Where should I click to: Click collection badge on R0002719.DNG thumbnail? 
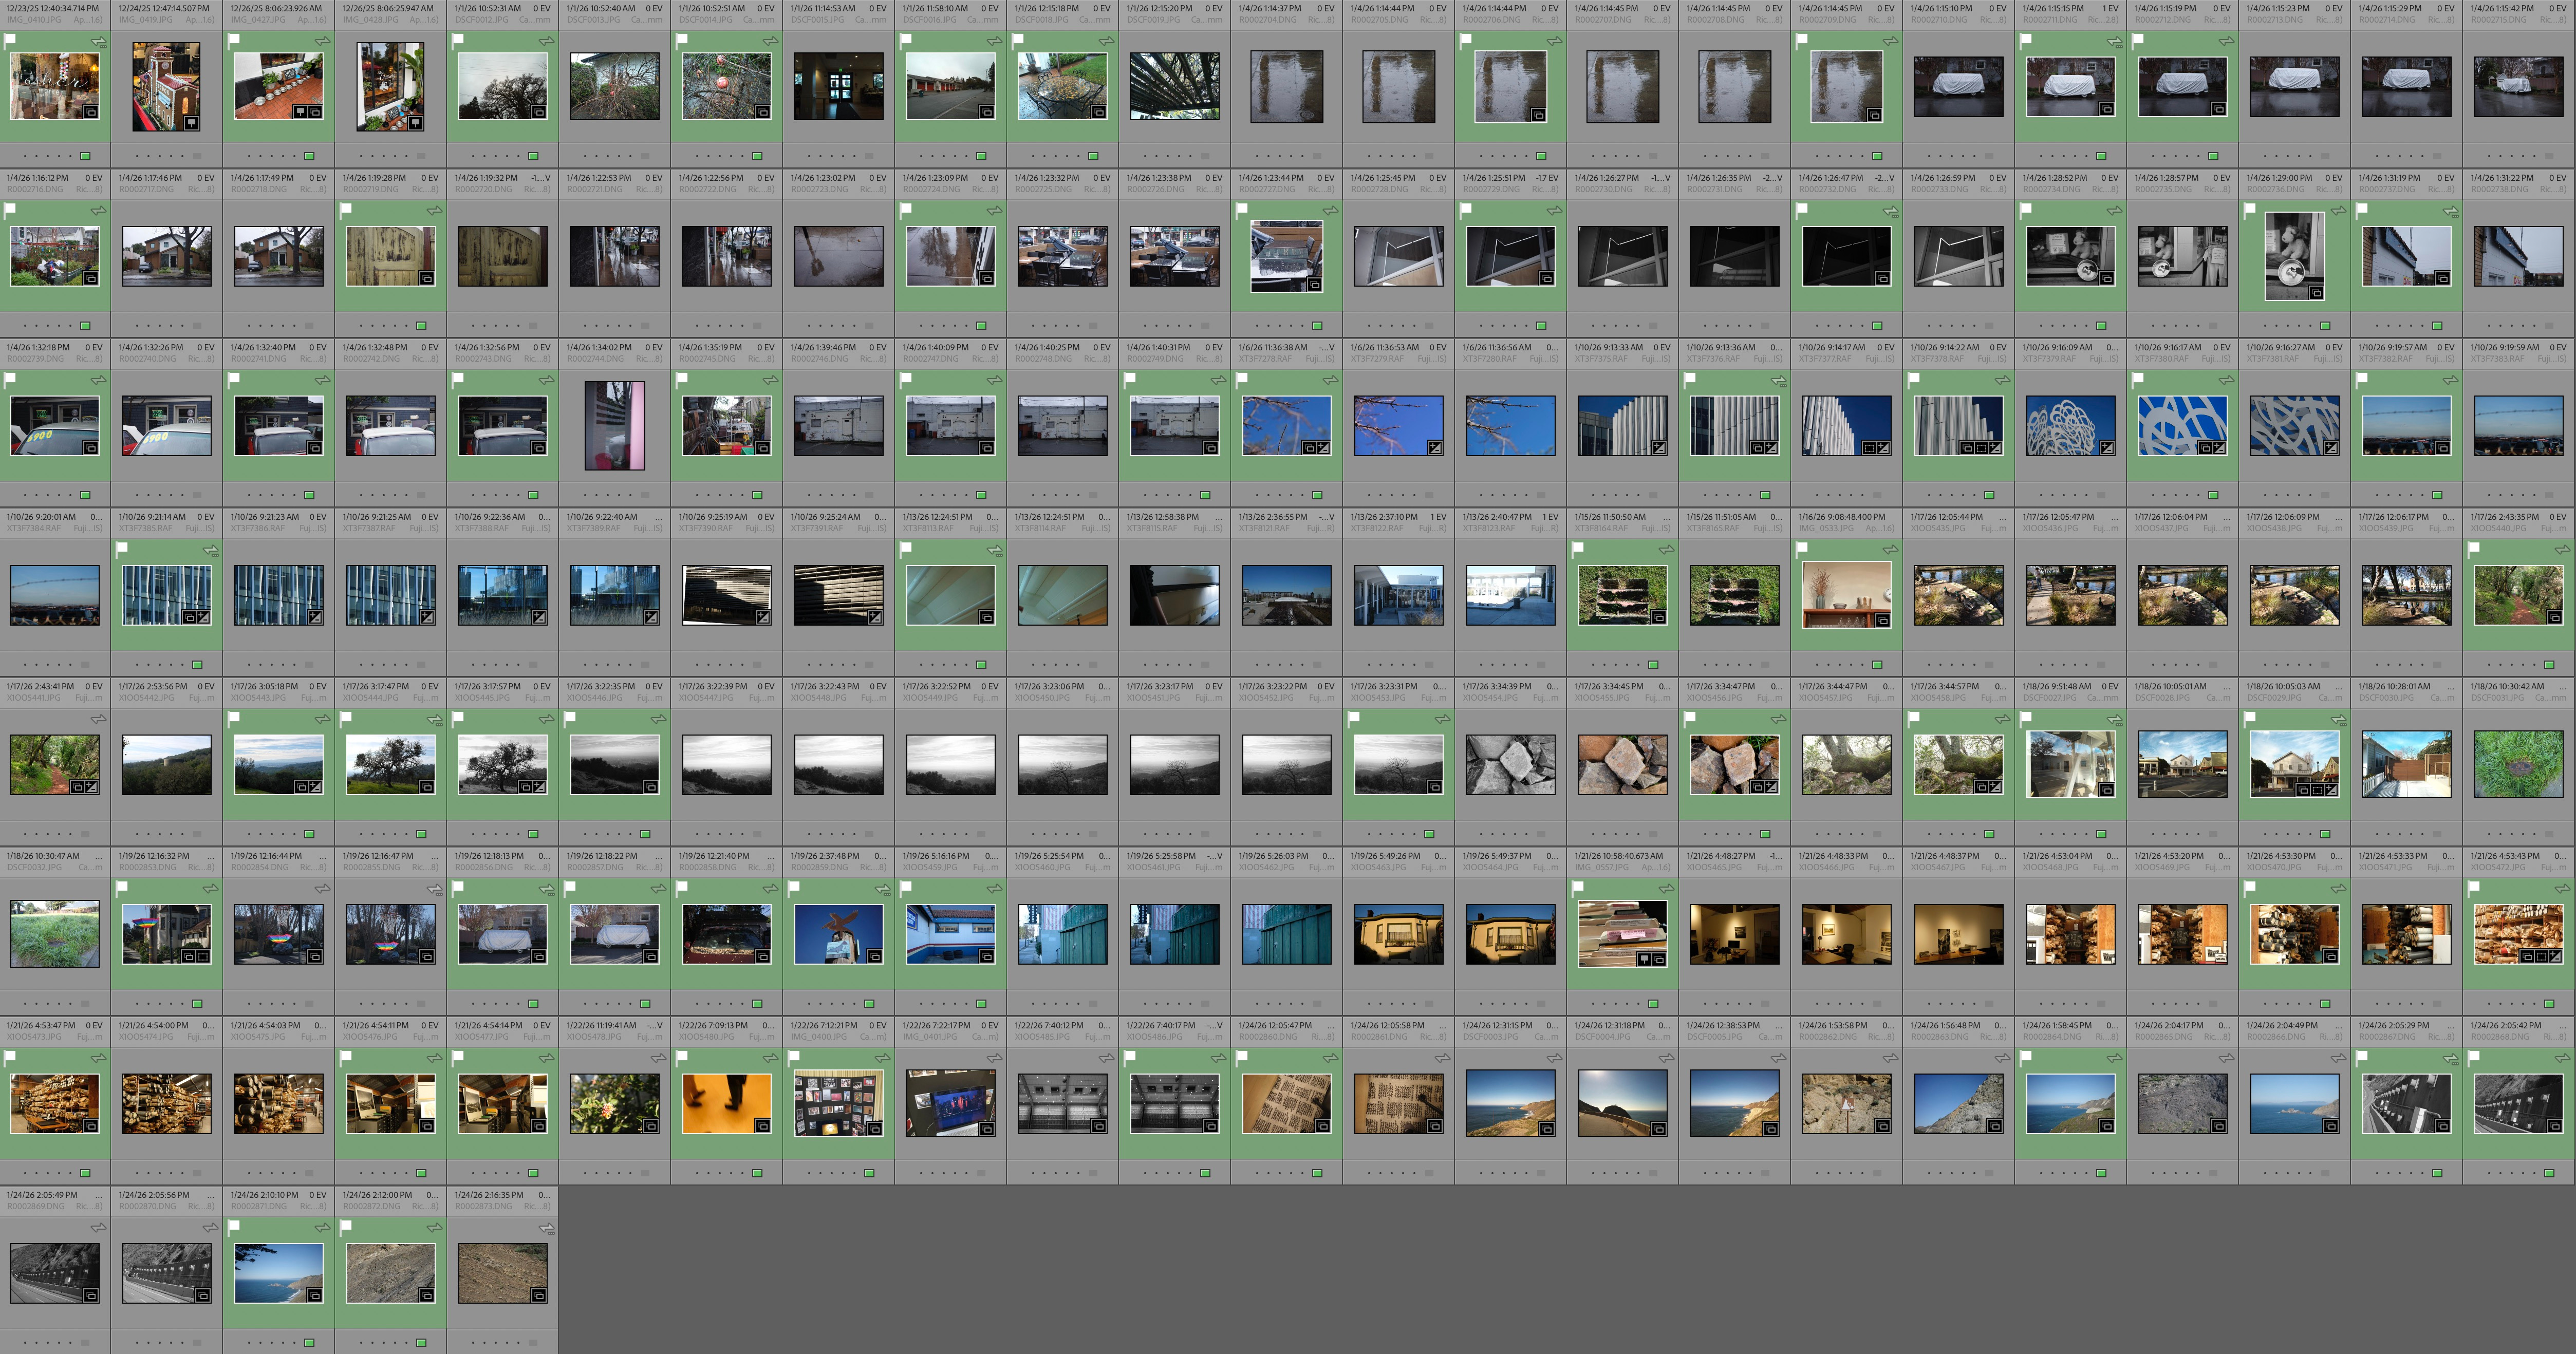[x=427, y=278]
